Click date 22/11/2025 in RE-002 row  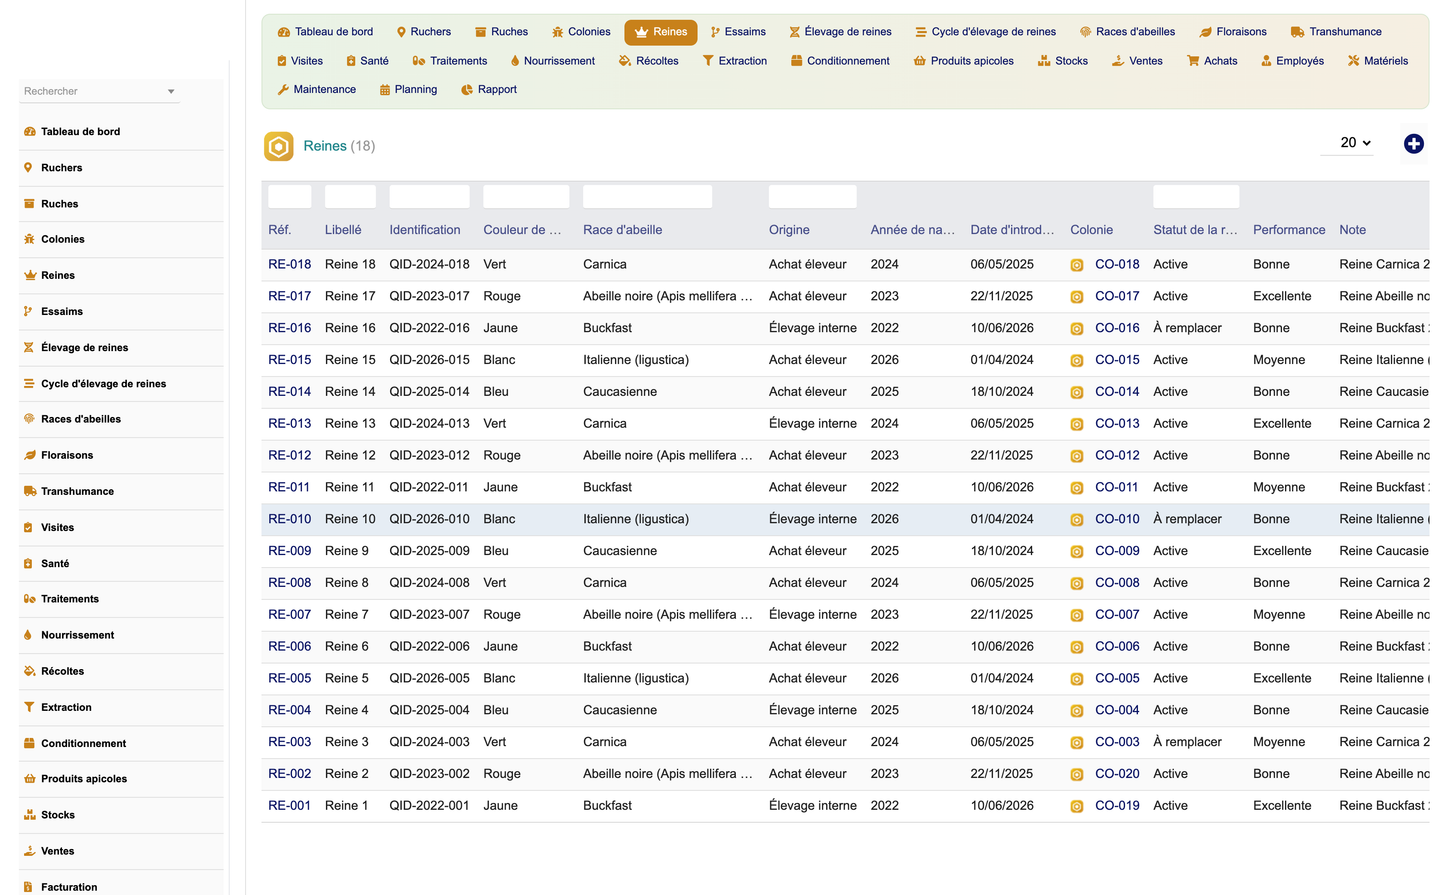pos(1002,774)
